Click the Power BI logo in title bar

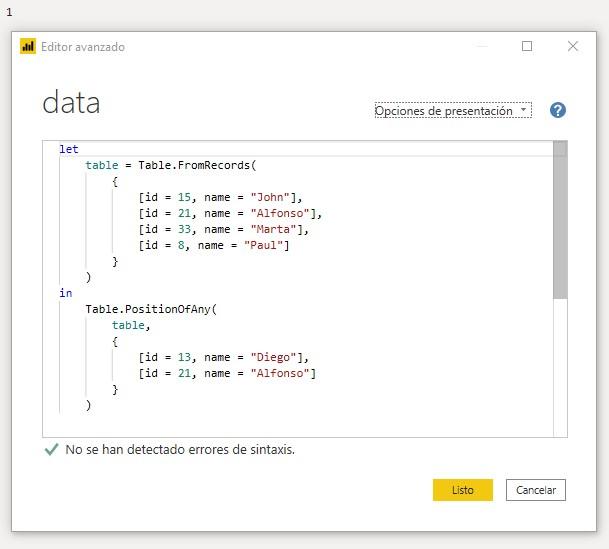point(28,47)
